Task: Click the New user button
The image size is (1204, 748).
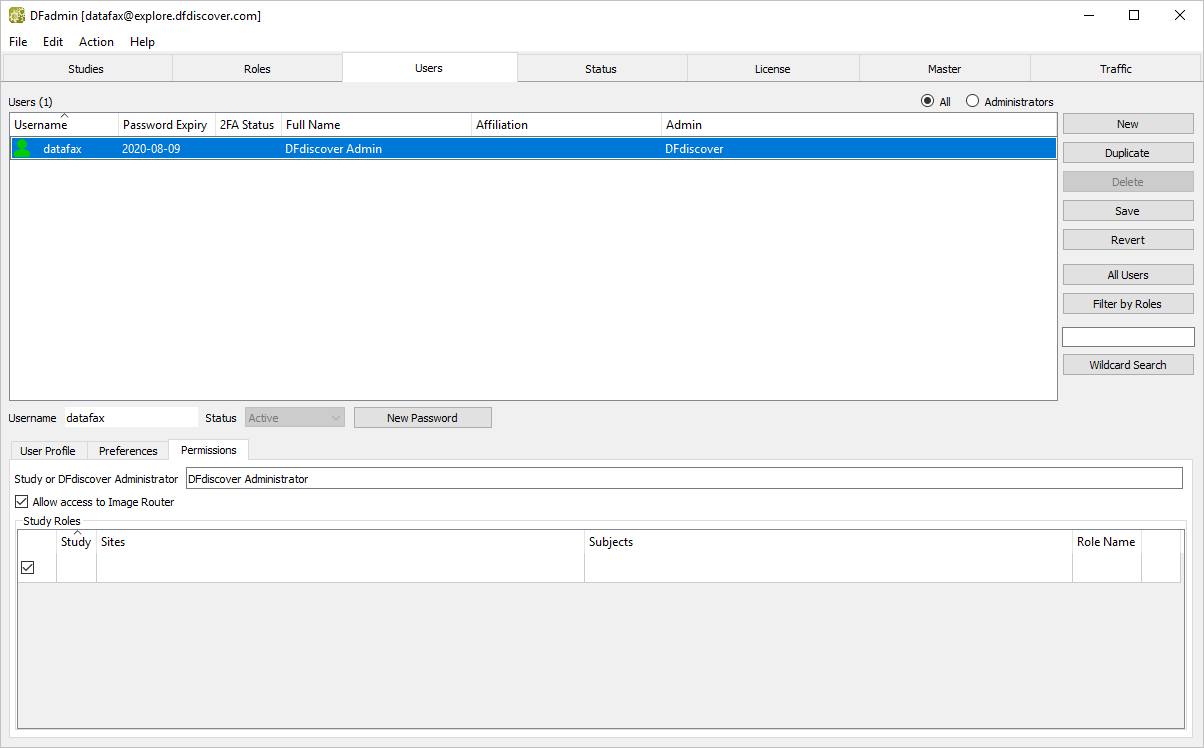Action: coord(1127,124)
